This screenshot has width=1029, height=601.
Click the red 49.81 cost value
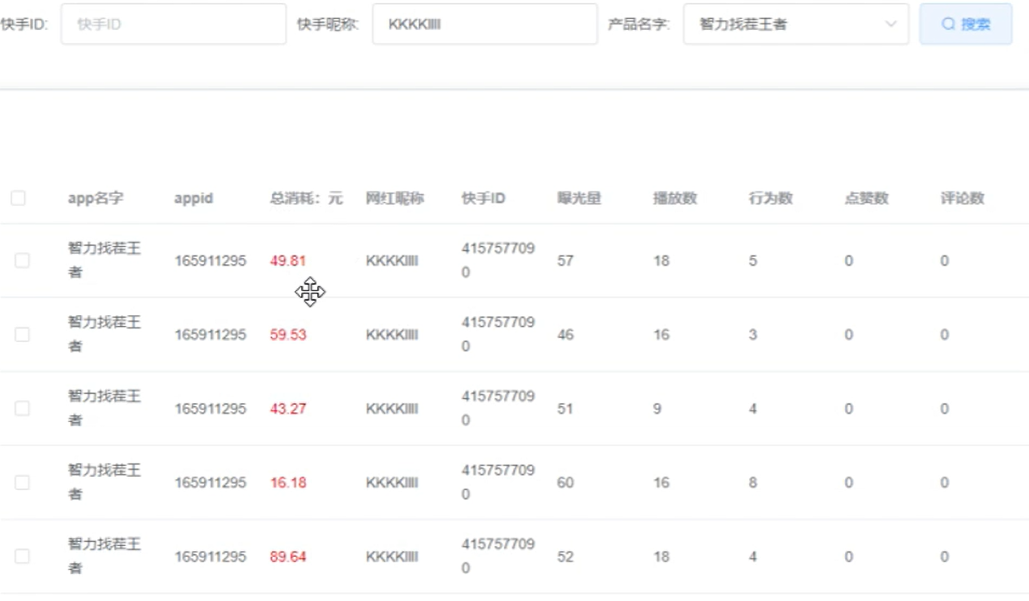[288, 260]
